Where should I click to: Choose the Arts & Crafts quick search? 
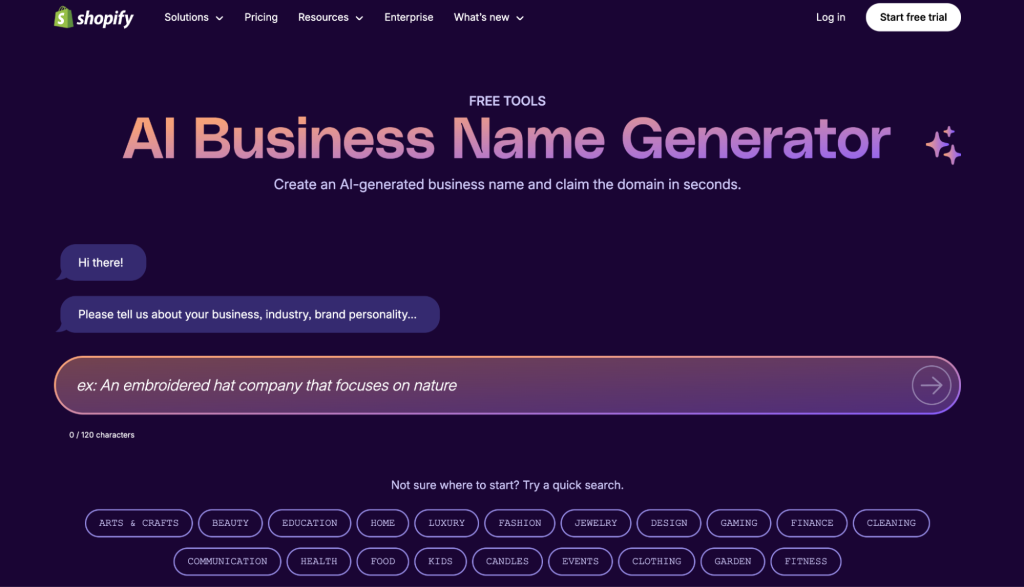click(138, 523)
